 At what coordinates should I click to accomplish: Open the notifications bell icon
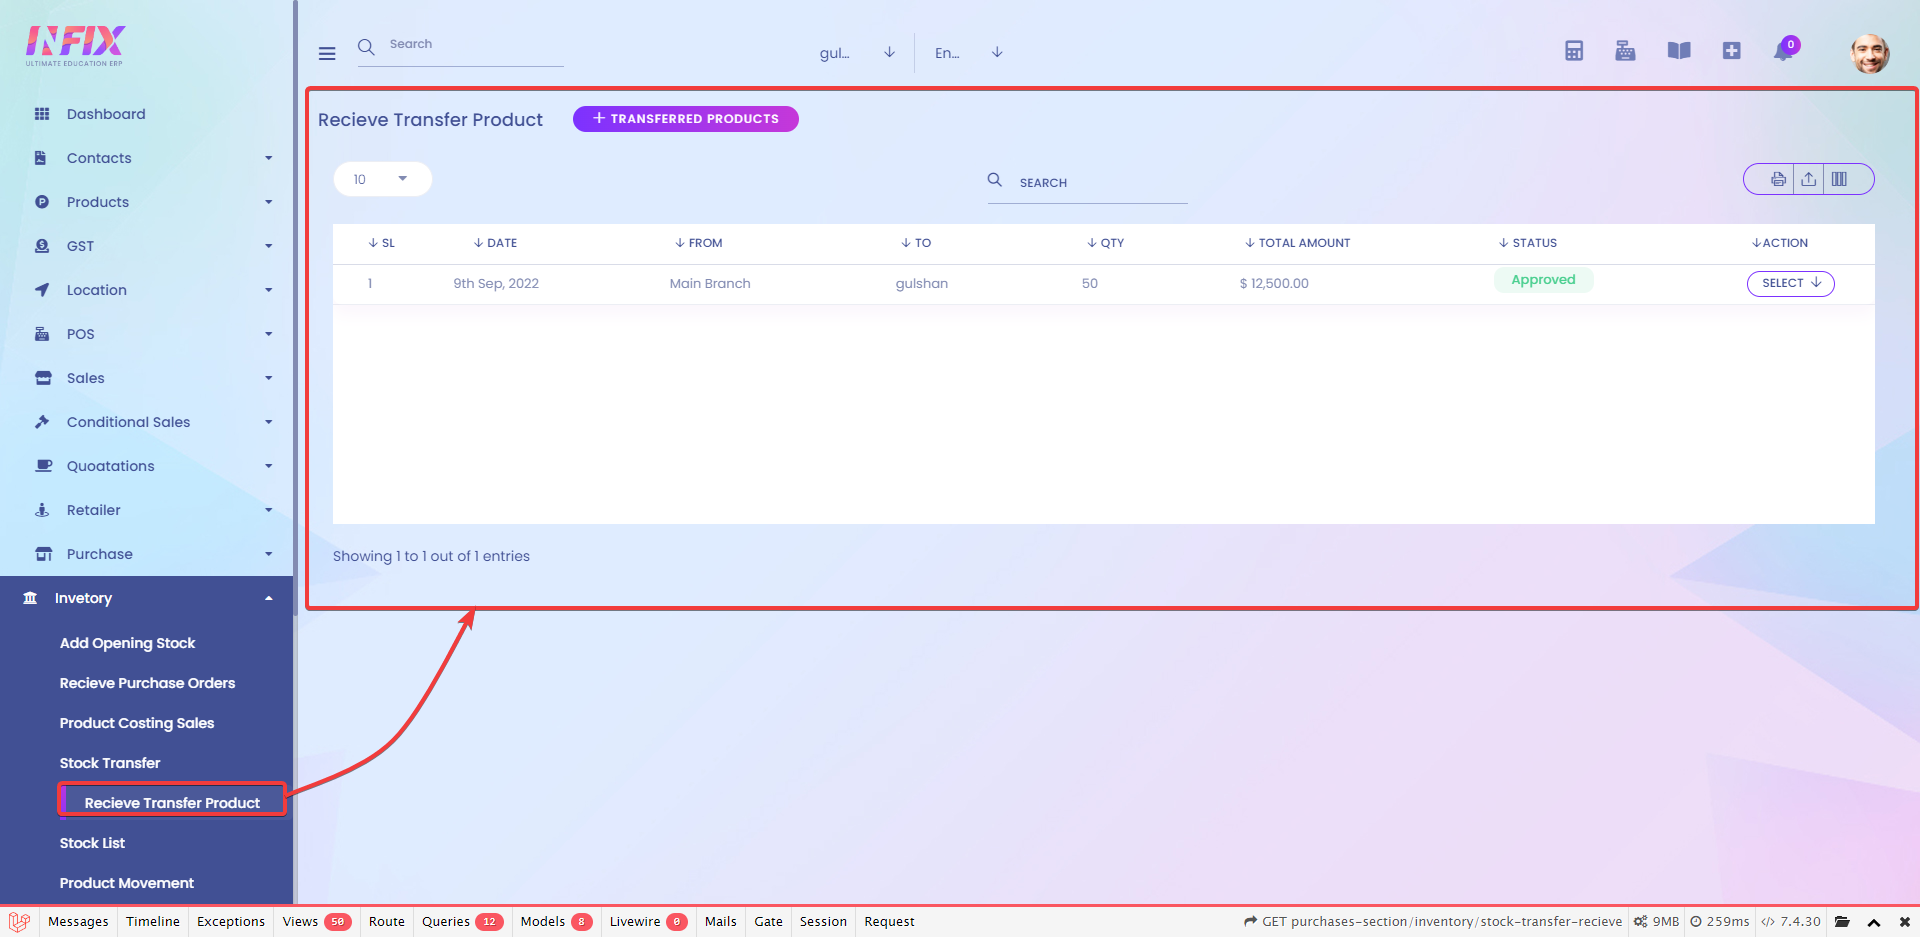(x=1783, y=51)
